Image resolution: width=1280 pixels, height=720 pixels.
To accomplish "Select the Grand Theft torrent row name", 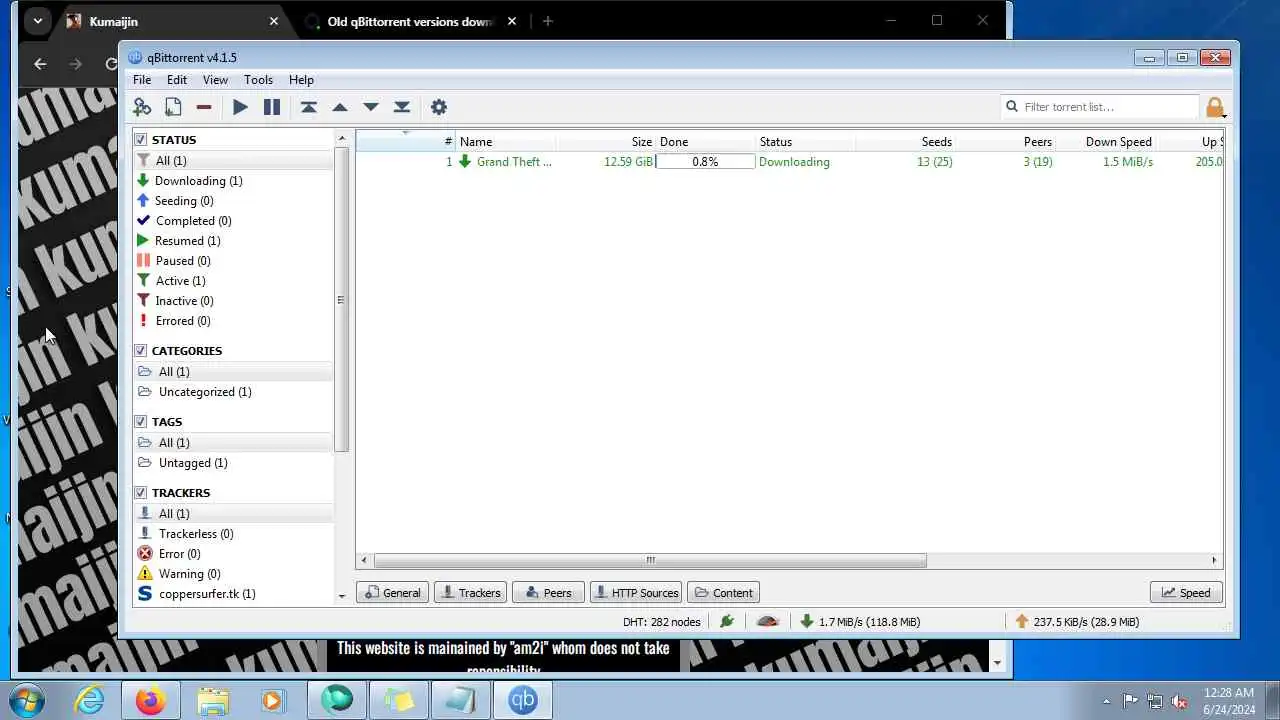I will coord(514,162).
